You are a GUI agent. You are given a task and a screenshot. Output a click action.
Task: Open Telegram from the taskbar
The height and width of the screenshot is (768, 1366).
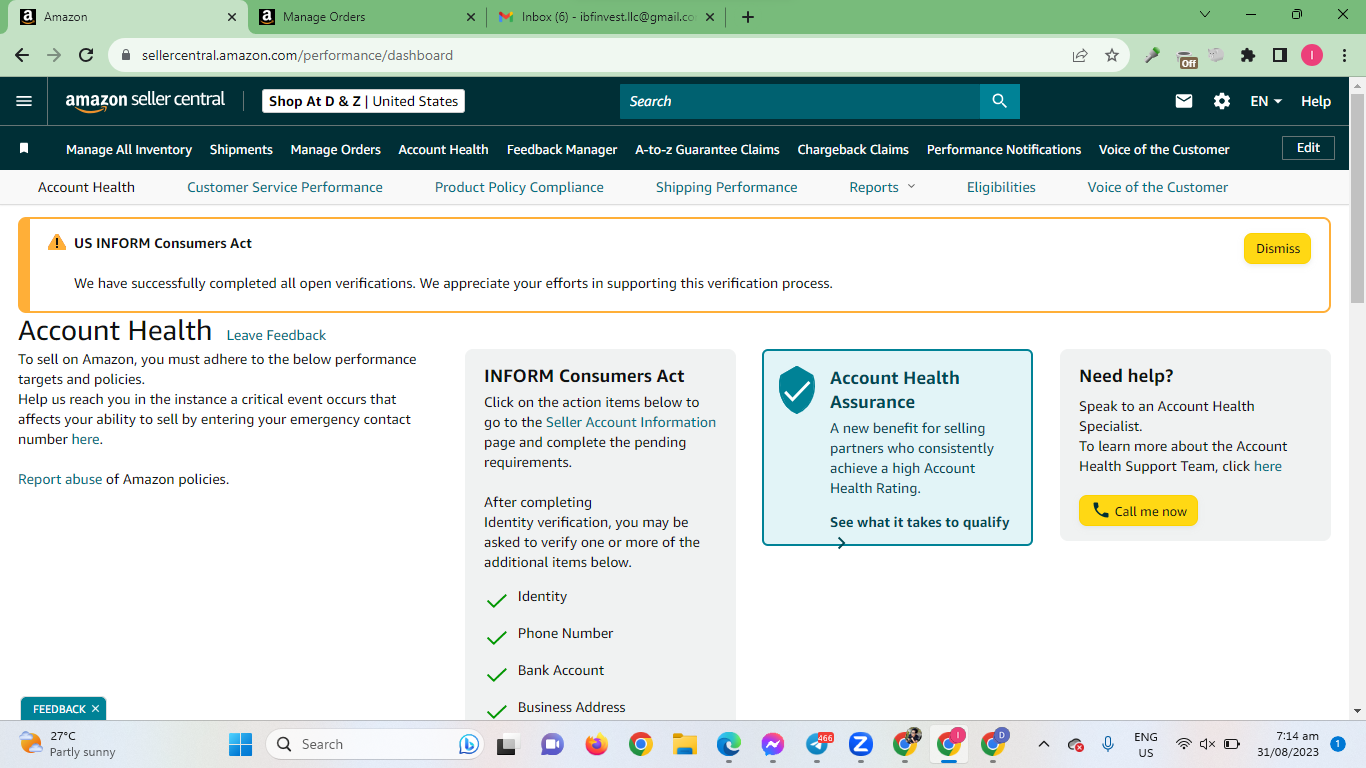[x=817, y=744]
